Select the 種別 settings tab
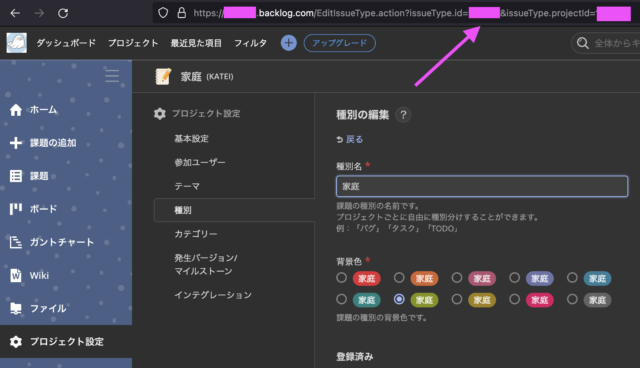This screenshot has height=368, width=640. coord(234,210)
